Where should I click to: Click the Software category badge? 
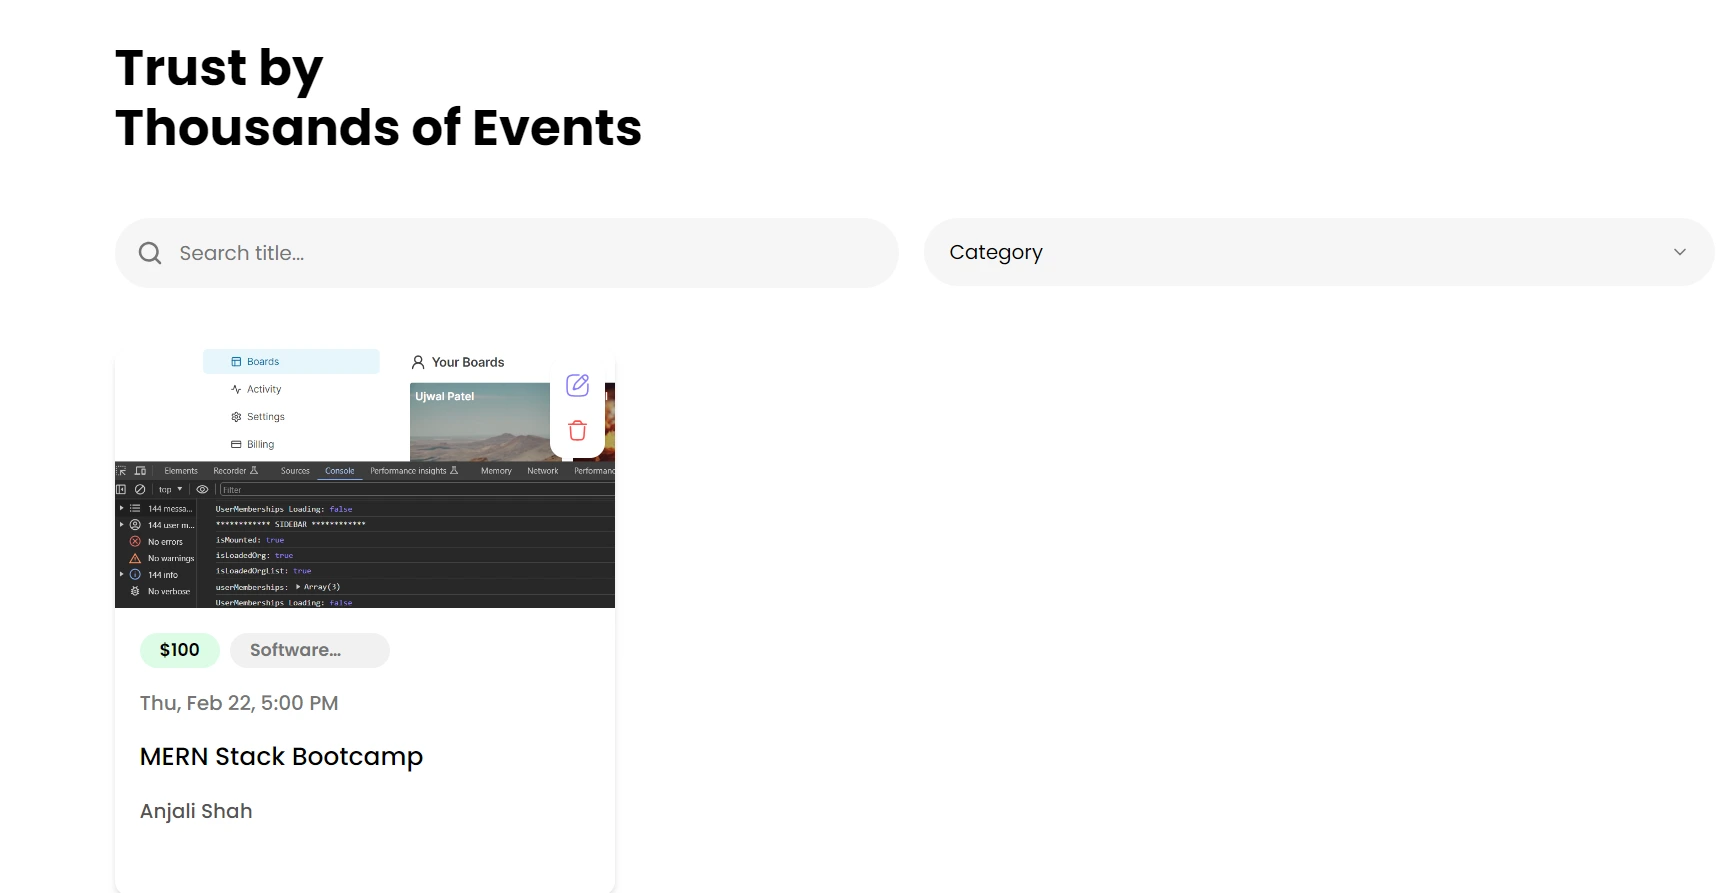click(309, 650)
